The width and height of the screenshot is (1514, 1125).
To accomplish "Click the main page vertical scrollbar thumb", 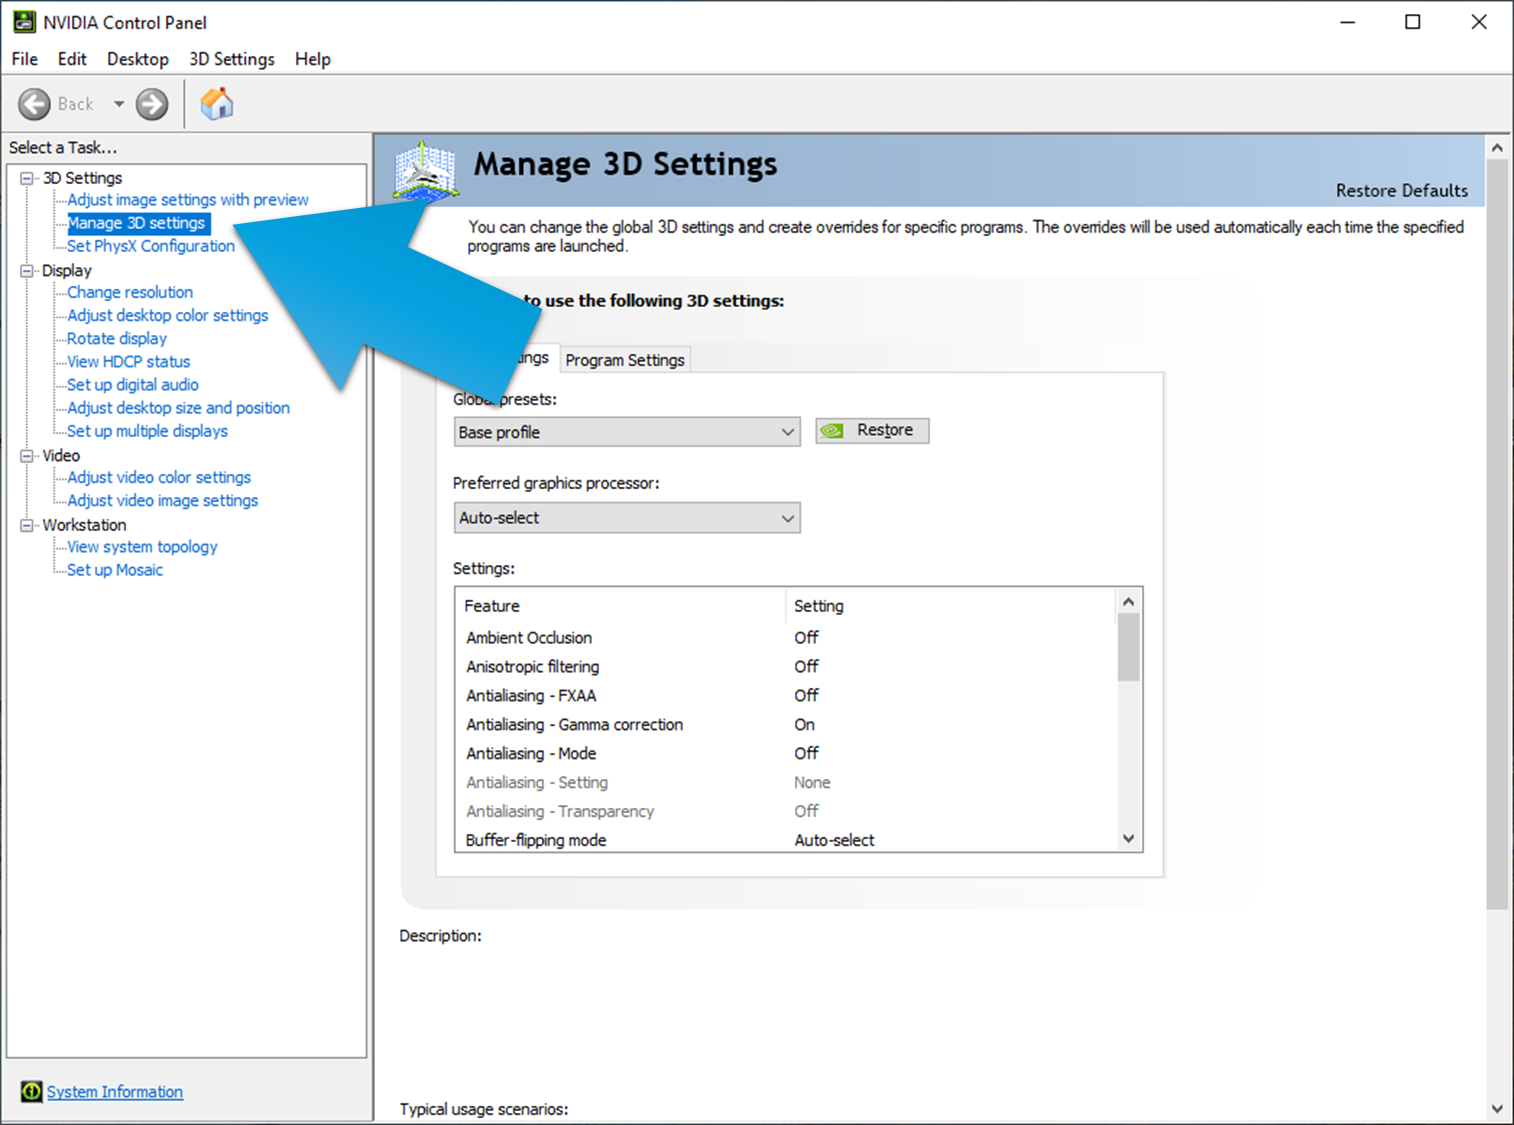I will pyautogui.click(x=1497, y=535).
